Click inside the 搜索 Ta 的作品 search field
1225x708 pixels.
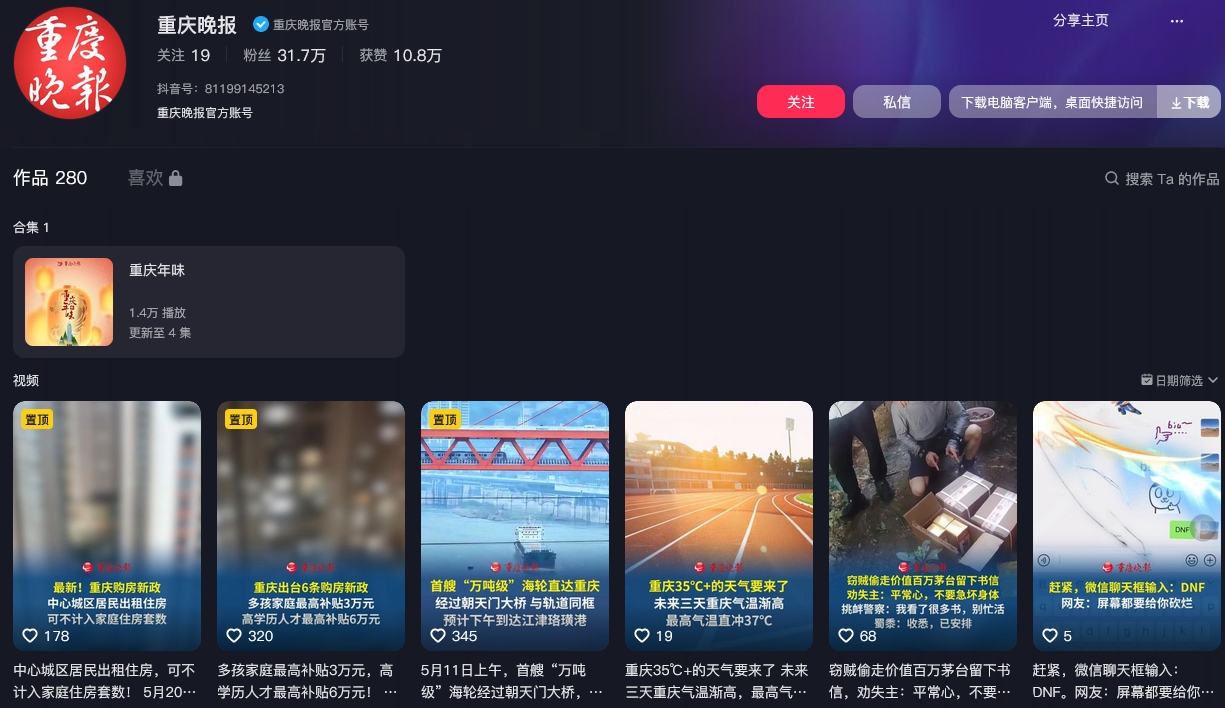tap(1162, 179)
